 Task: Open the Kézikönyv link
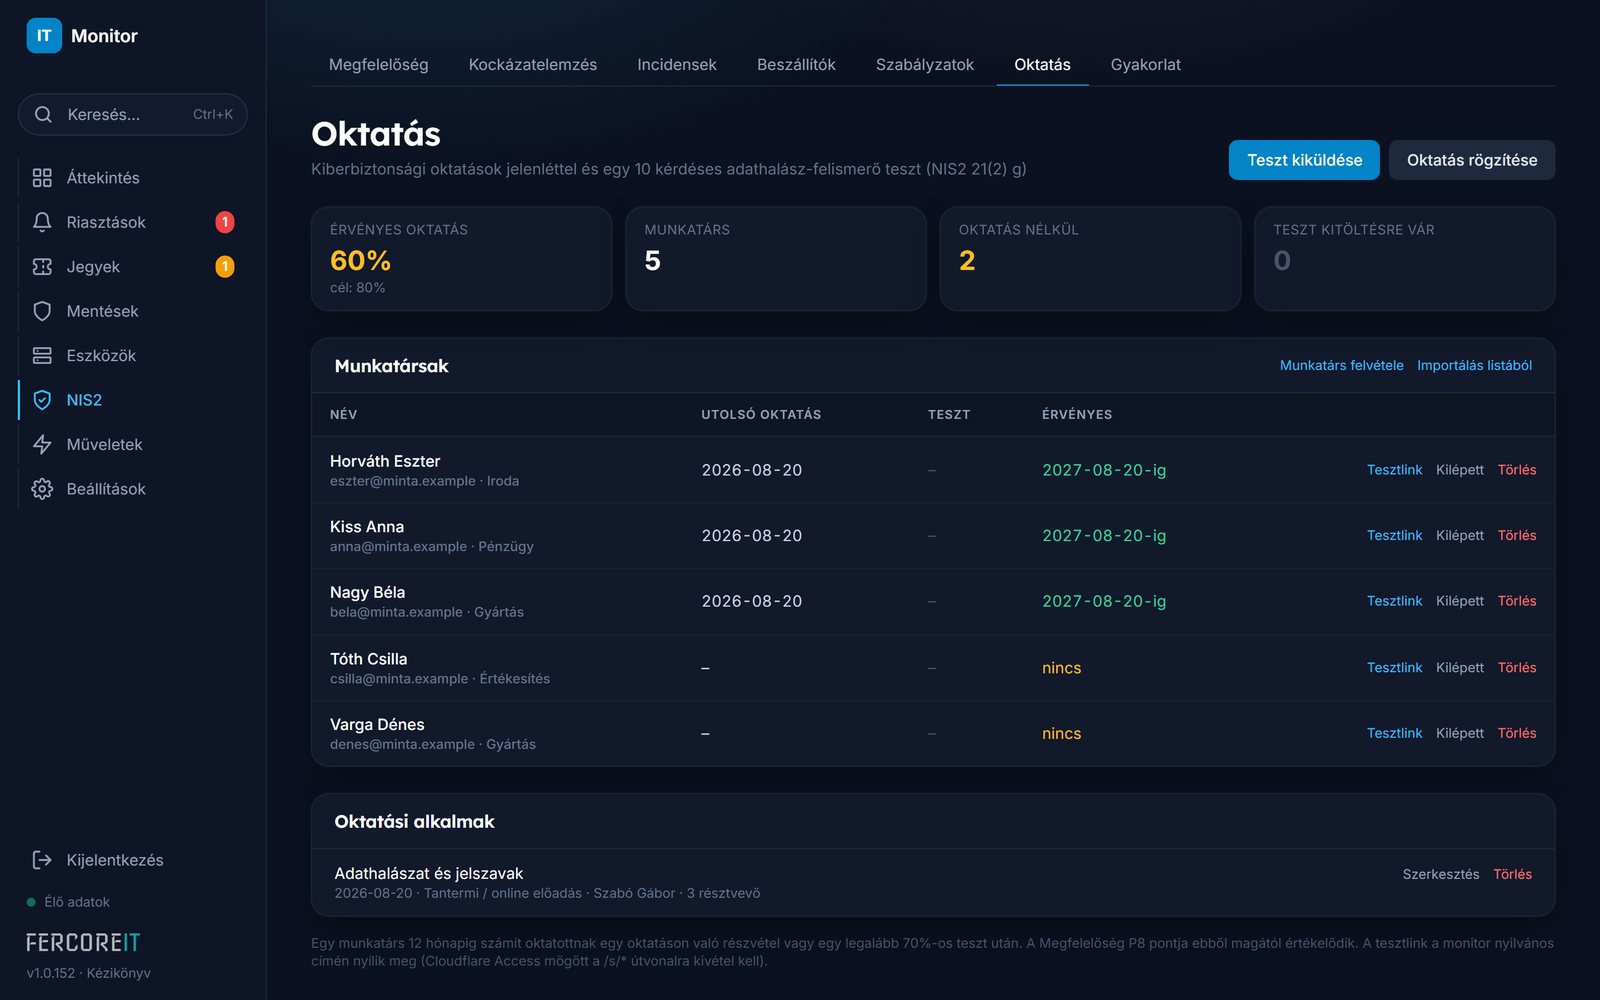pyautogui.click(x=118, y=973)
